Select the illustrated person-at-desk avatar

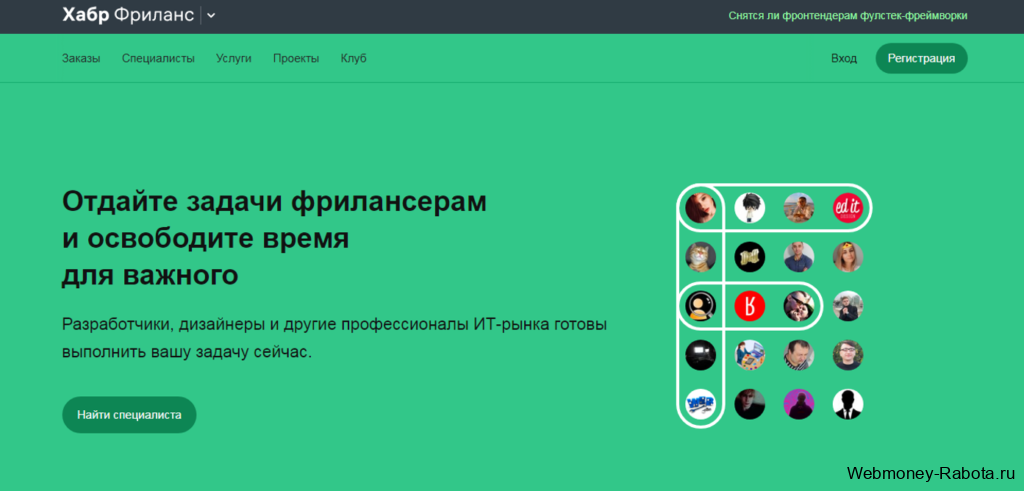750,355
